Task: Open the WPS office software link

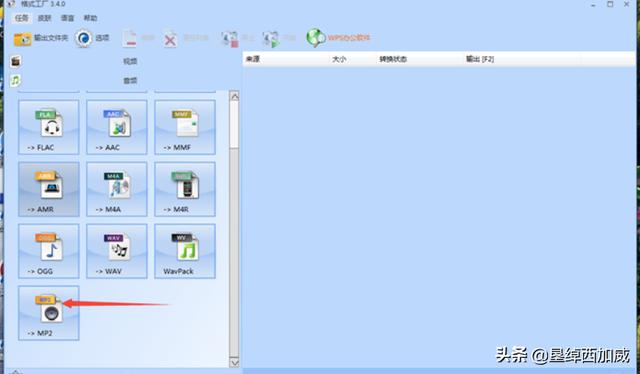Action: point(338,38)
